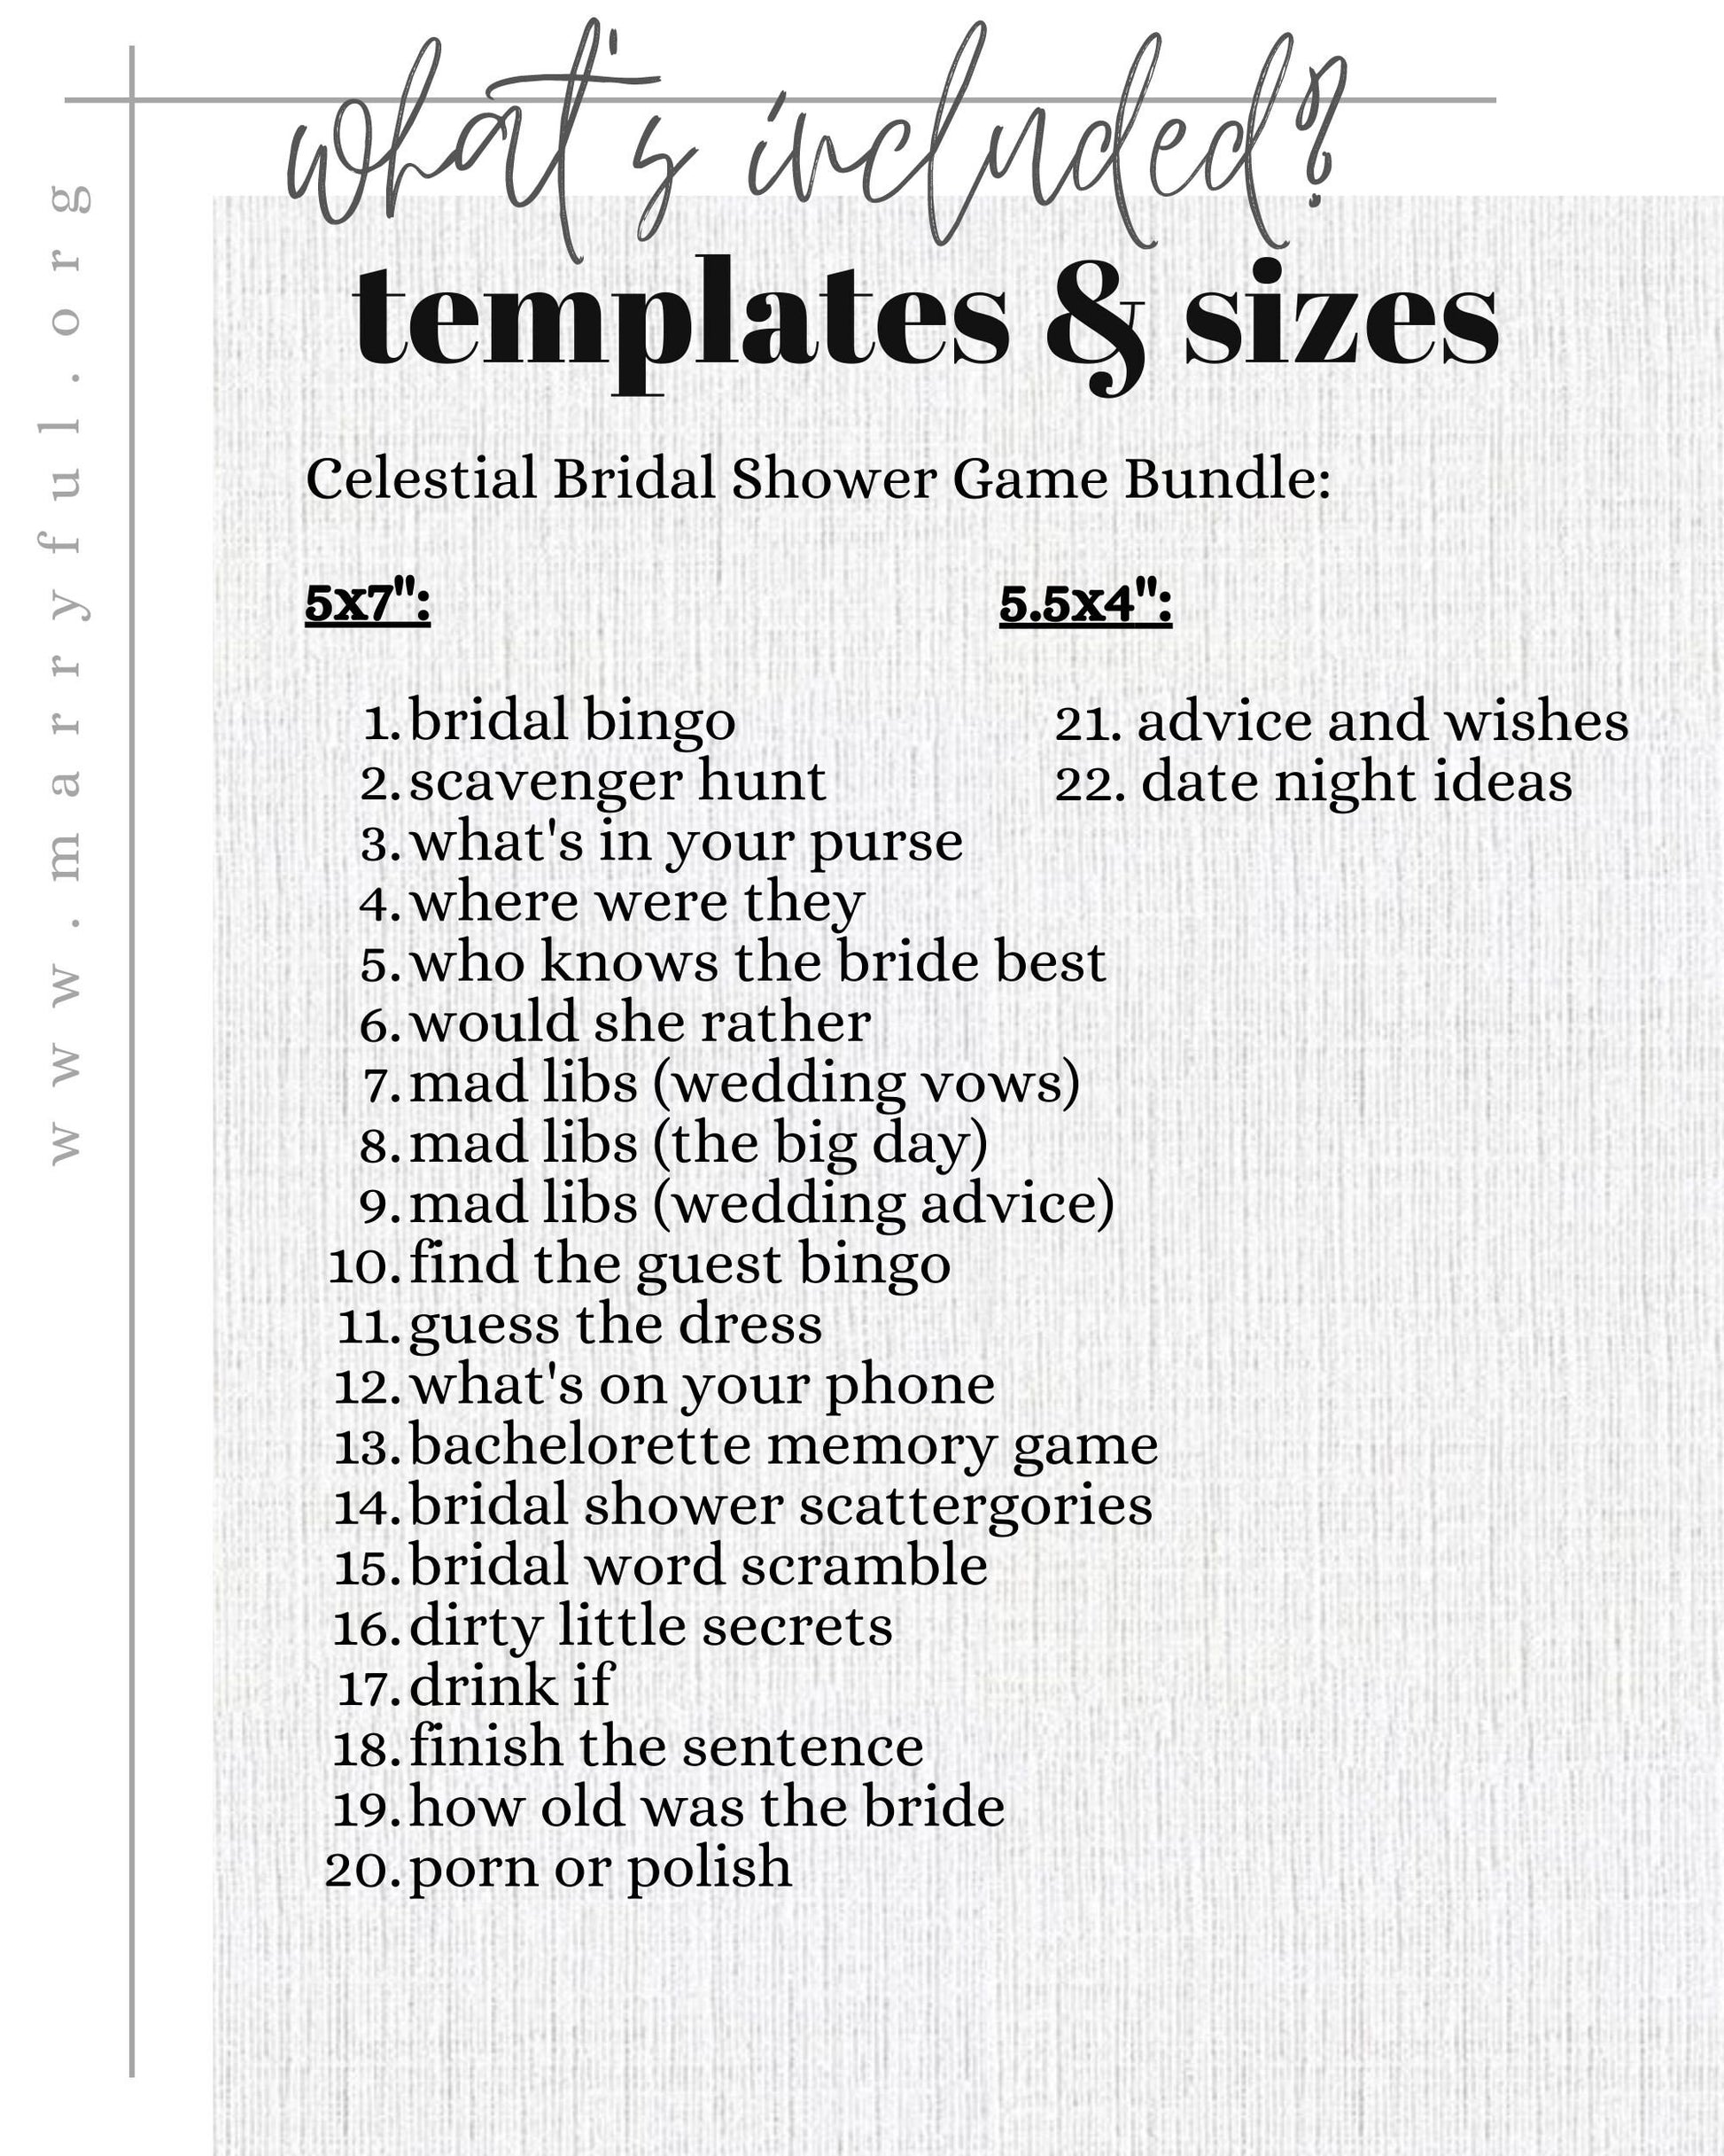Click the "guess the dress" item

click(615, 1324)
